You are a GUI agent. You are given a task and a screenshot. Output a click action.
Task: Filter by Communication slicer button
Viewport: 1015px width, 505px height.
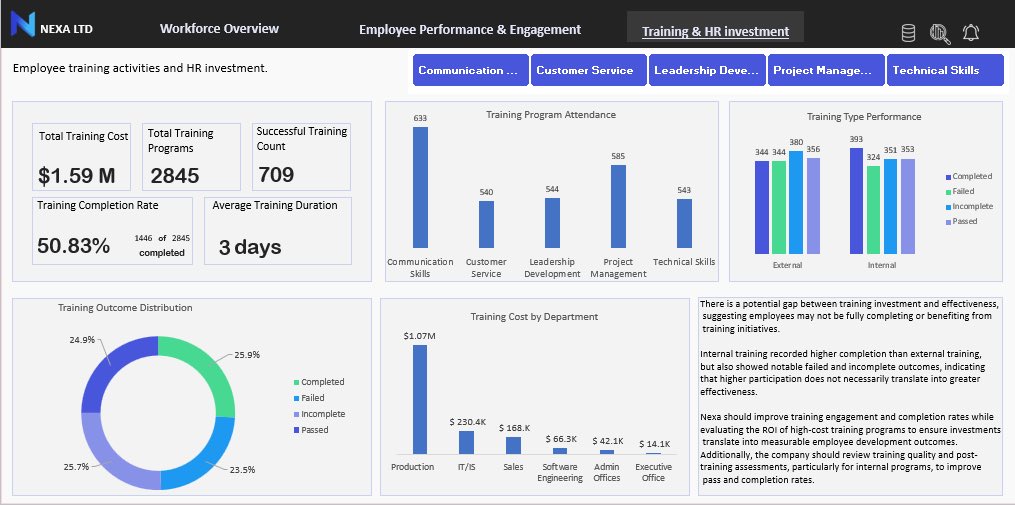(x=471, y=70)
